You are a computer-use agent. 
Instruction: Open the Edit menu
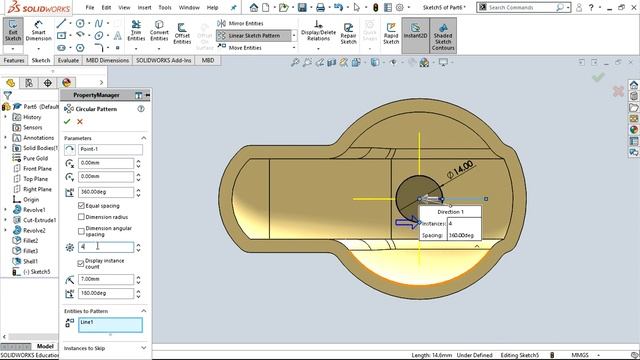click(x=106, y=7)
